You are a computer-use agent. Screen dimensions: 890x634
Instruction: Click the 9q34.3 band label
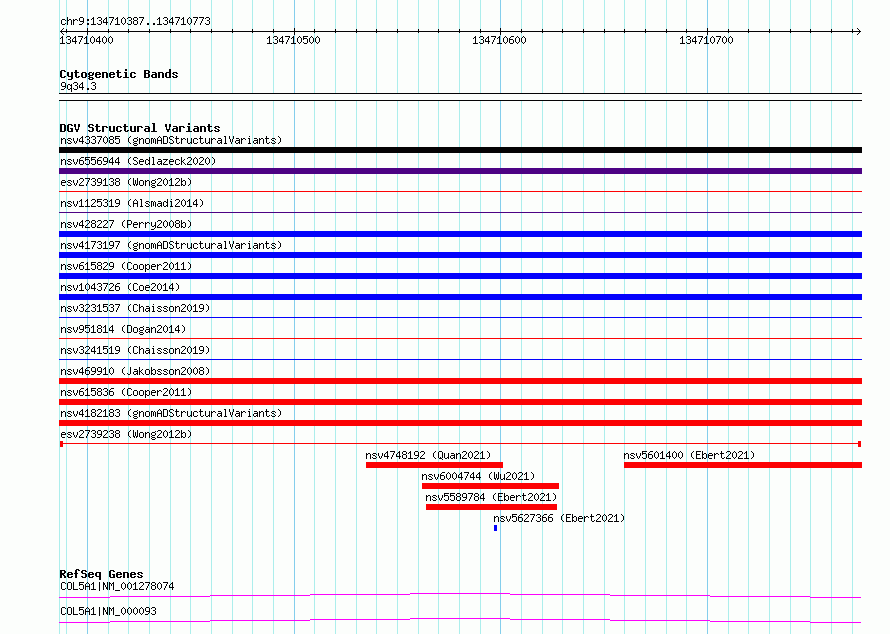(78, 86)
